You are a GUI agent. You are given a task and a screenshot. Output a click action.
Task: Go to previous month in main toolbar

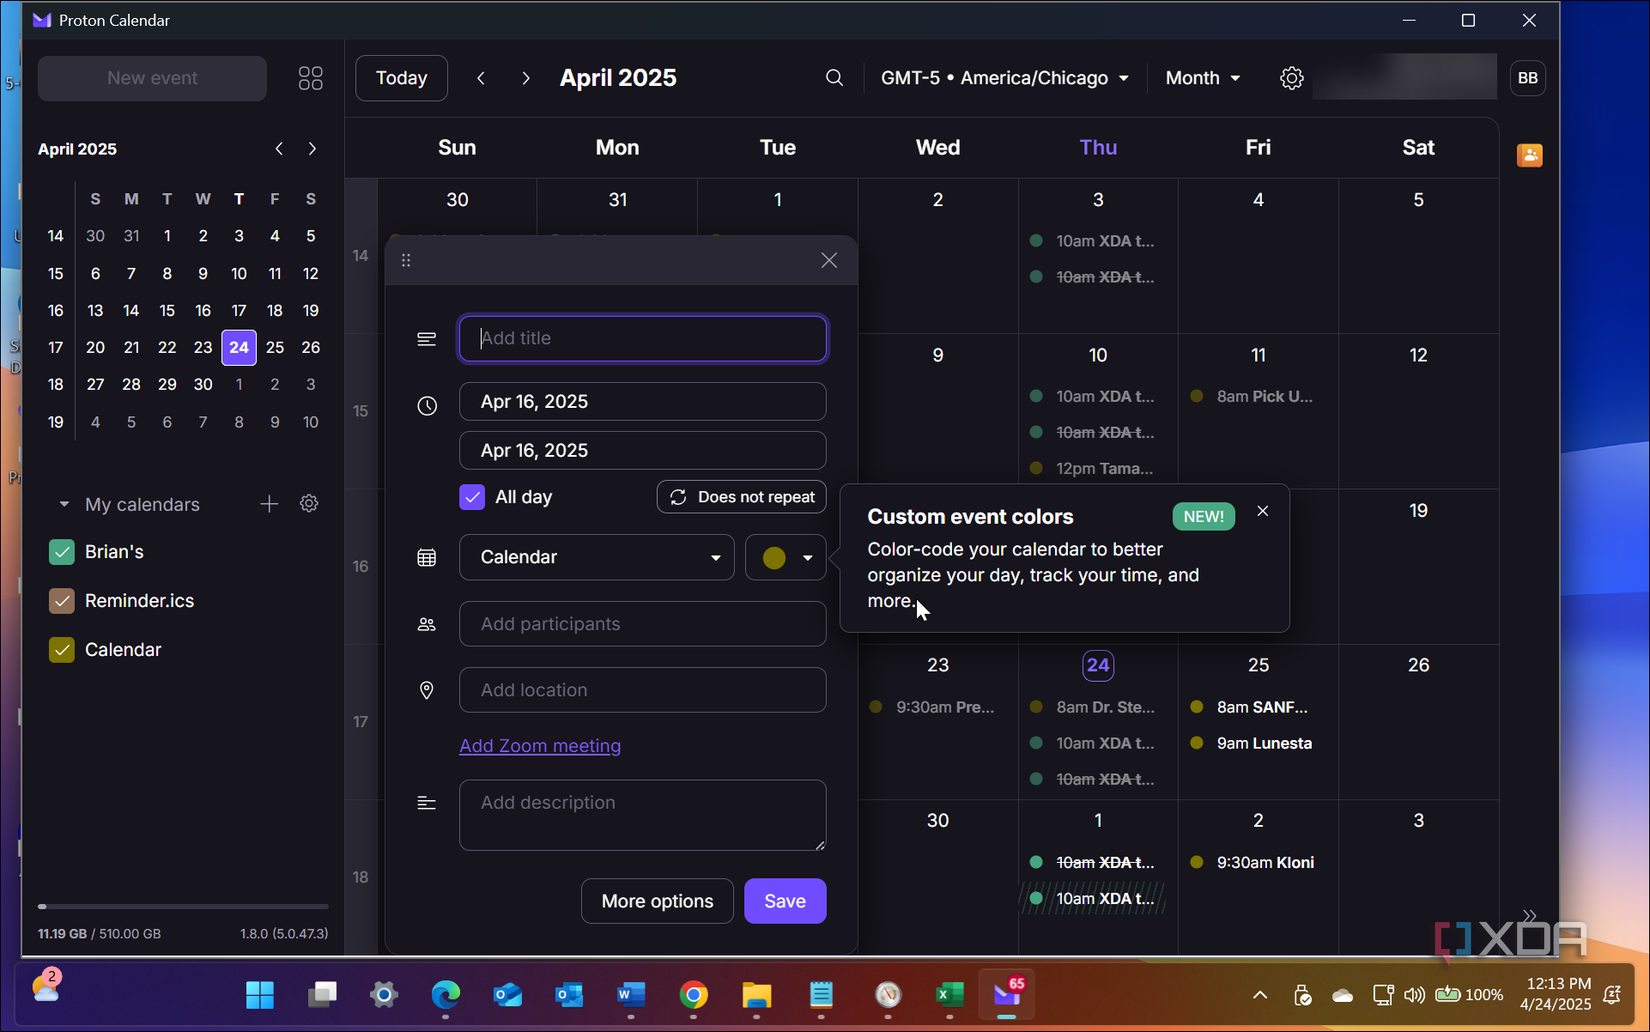[481, 78]
